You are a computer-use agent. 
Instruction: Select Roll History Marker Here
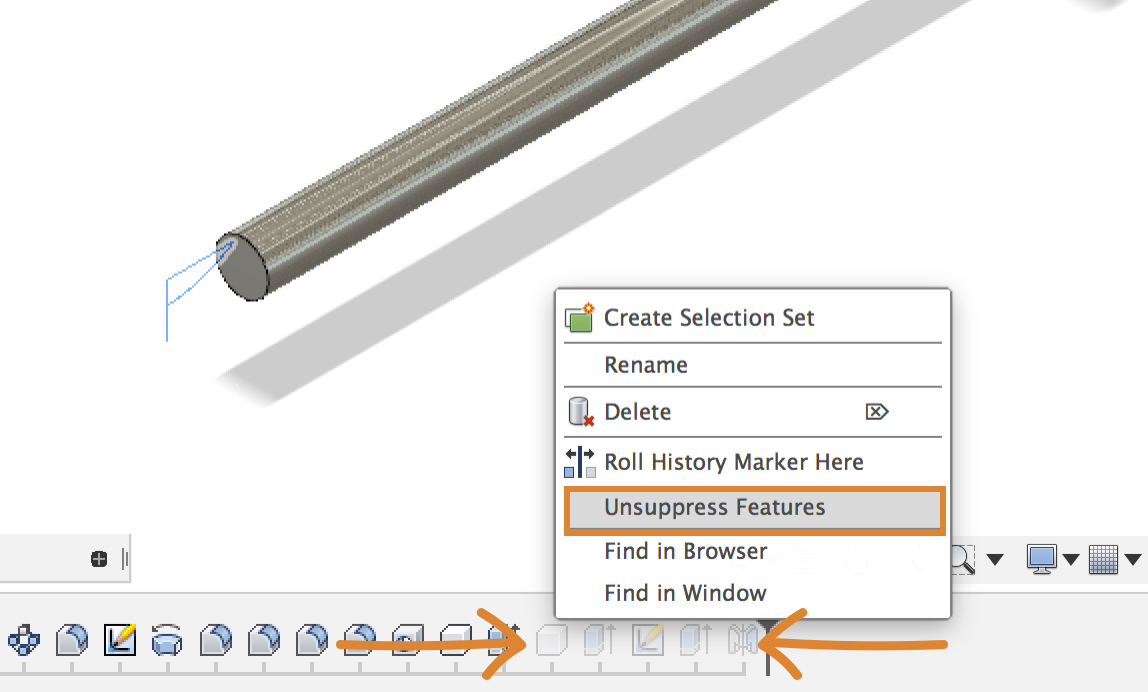[x=754, y=462]
